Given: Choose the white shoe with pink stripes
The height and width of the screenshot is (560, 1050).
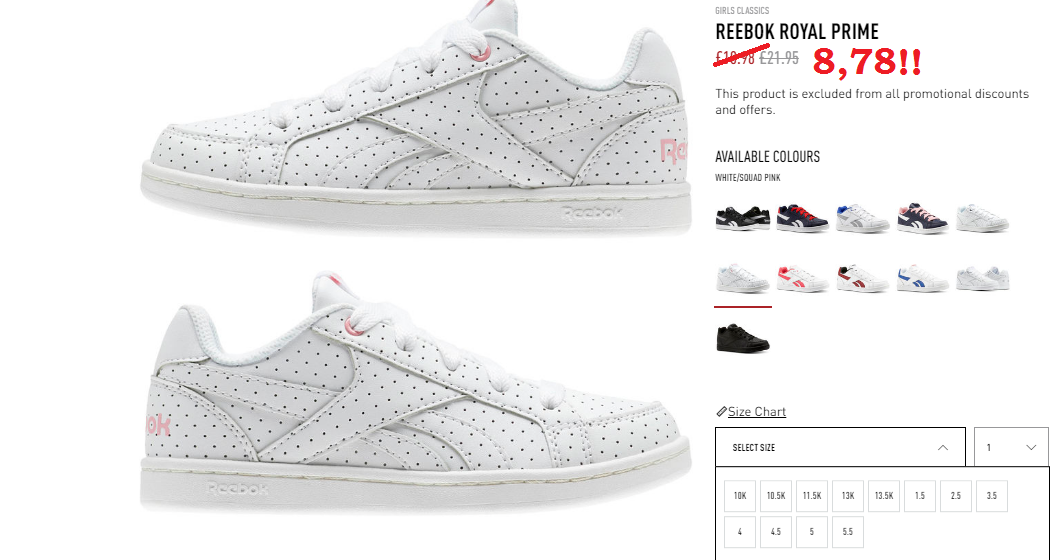Looking at the screenshot, I should click(802, 278).
